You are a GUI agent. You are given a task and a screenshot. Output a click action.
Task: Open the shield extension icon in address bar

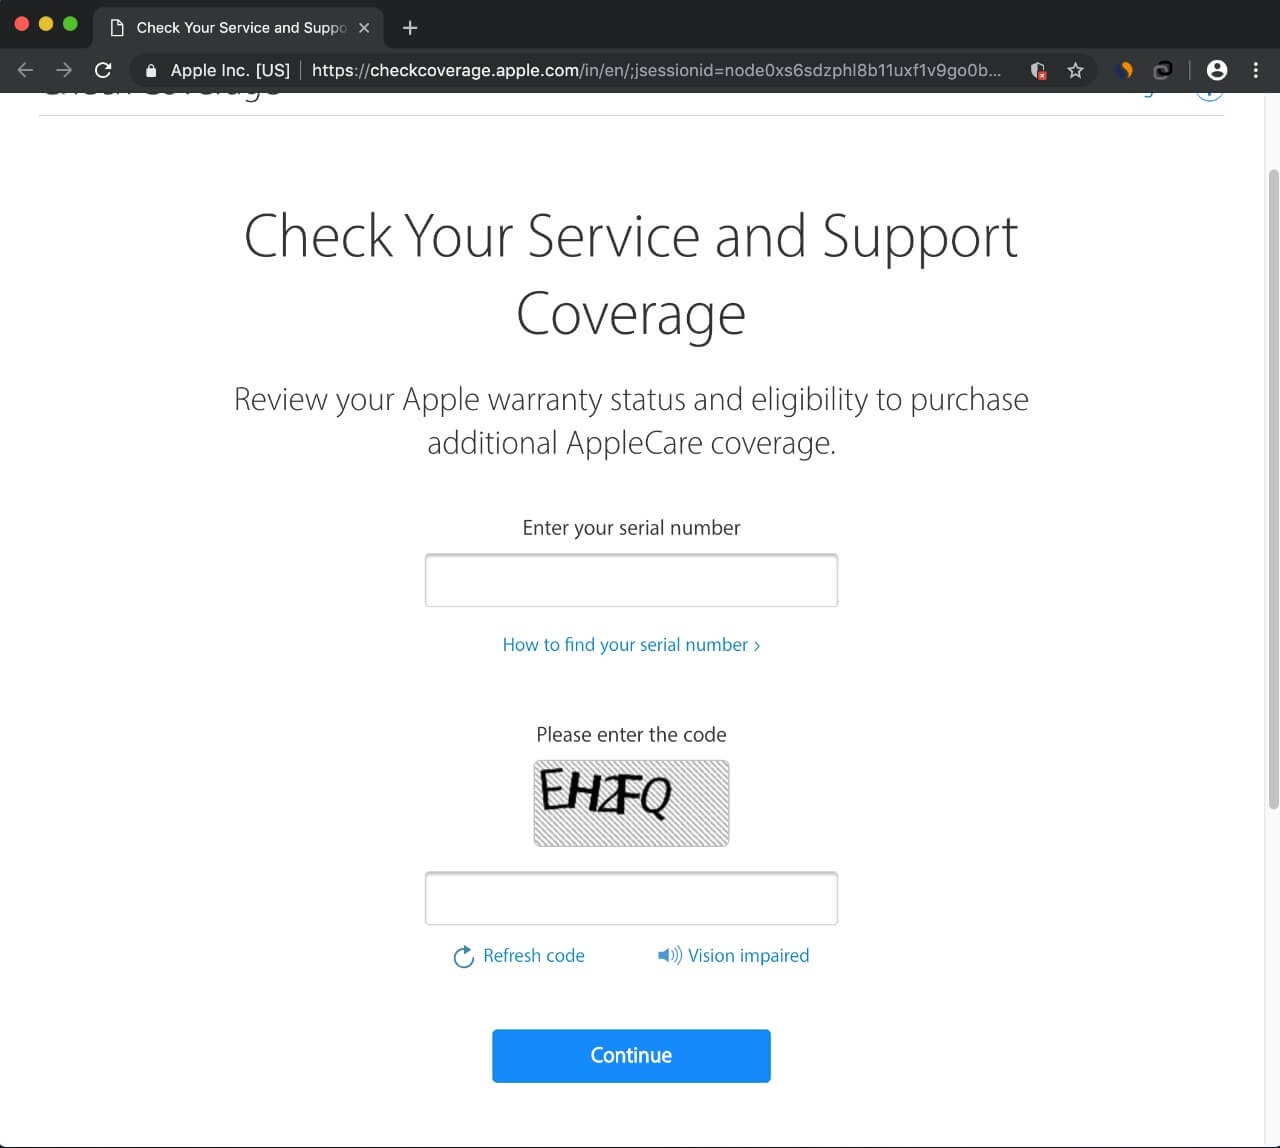1038,70
